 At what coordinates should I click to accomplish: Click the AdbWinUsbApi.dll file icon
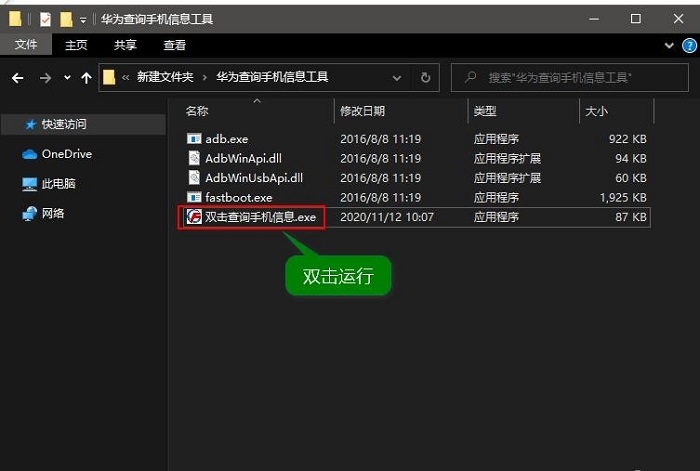194,178
